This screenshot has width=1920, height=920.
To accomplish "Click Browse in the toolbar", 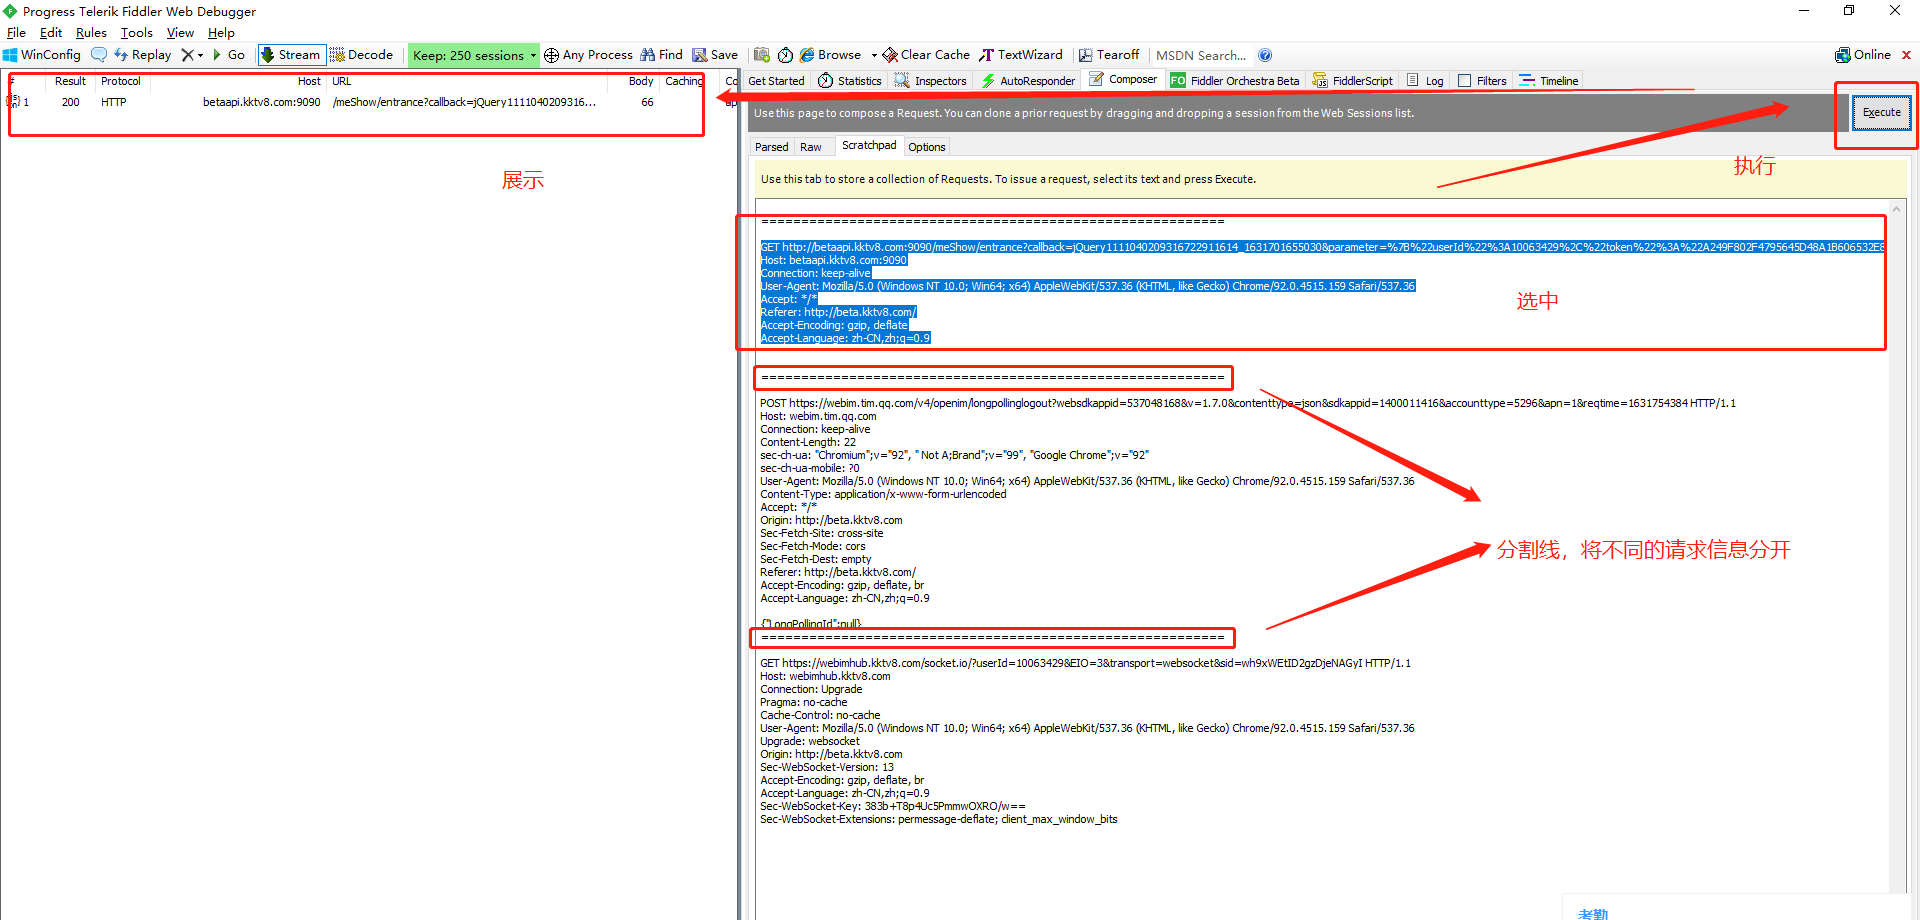I will click(831, 55).
